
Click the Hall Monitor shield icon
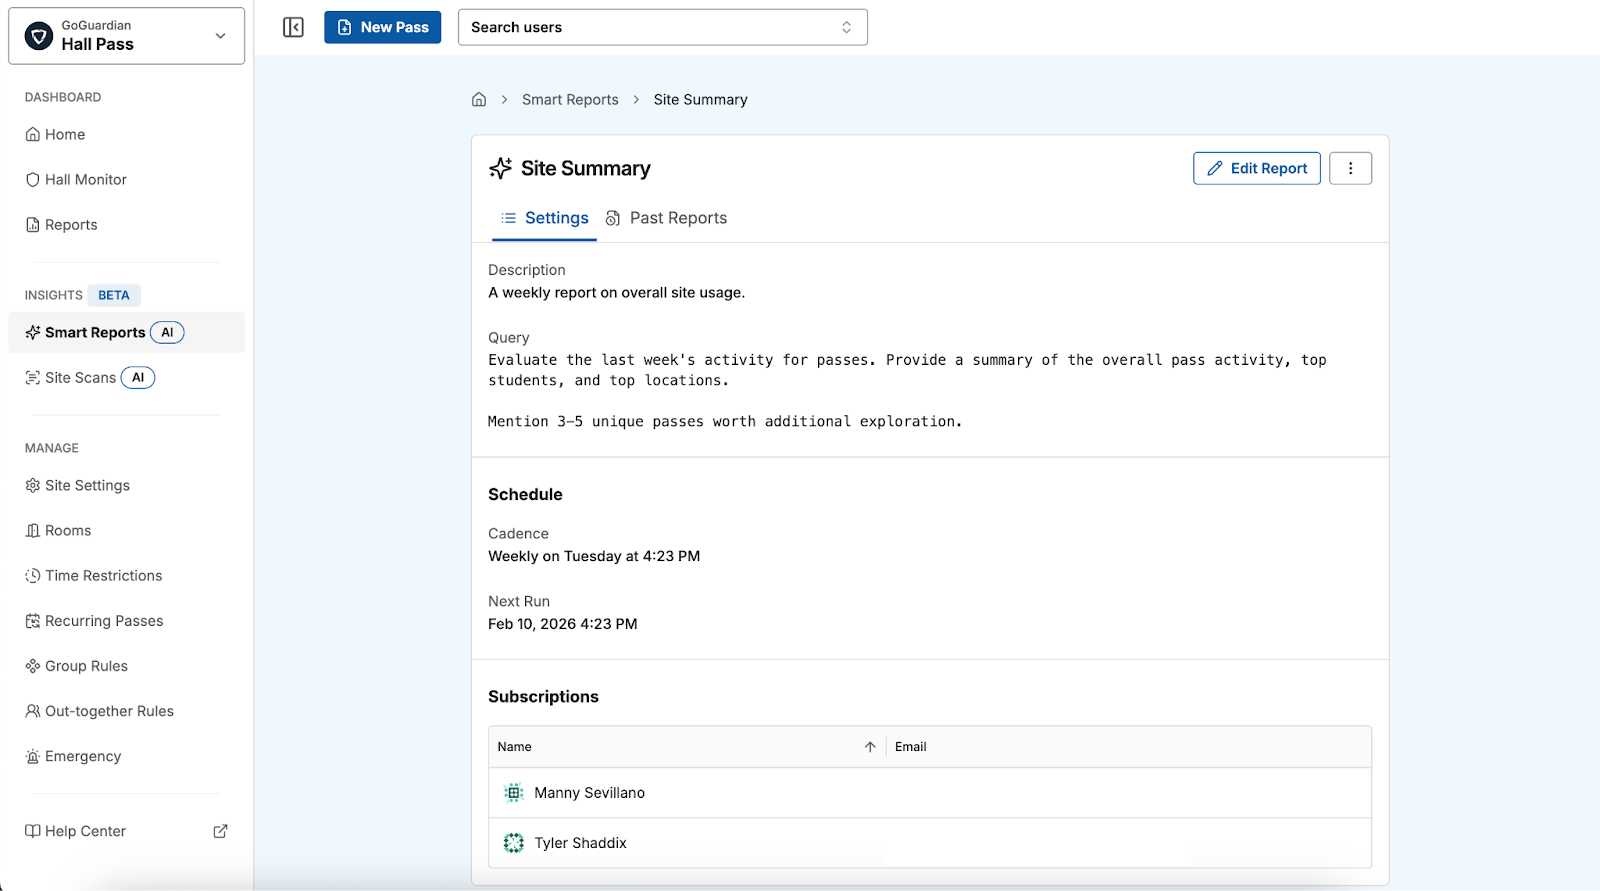tap(33, 180)
